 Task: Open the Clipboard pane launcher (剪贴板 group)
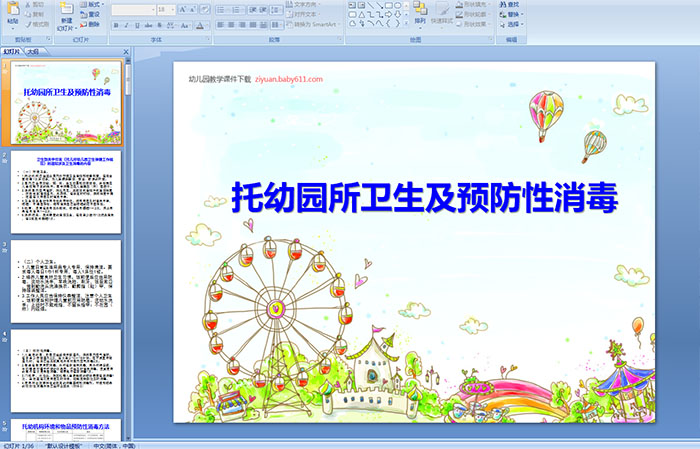pyautogui.click(x=49, y=39)
